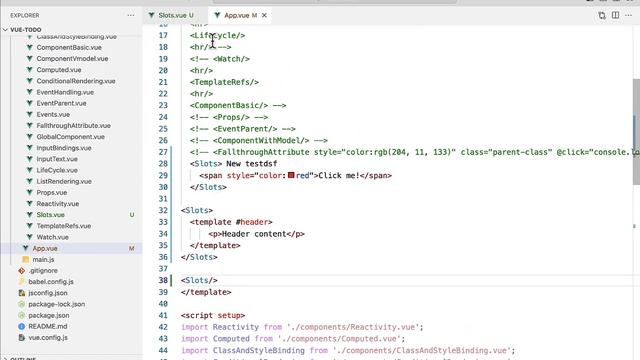
Task: Open main.js file
Action: 43,260
